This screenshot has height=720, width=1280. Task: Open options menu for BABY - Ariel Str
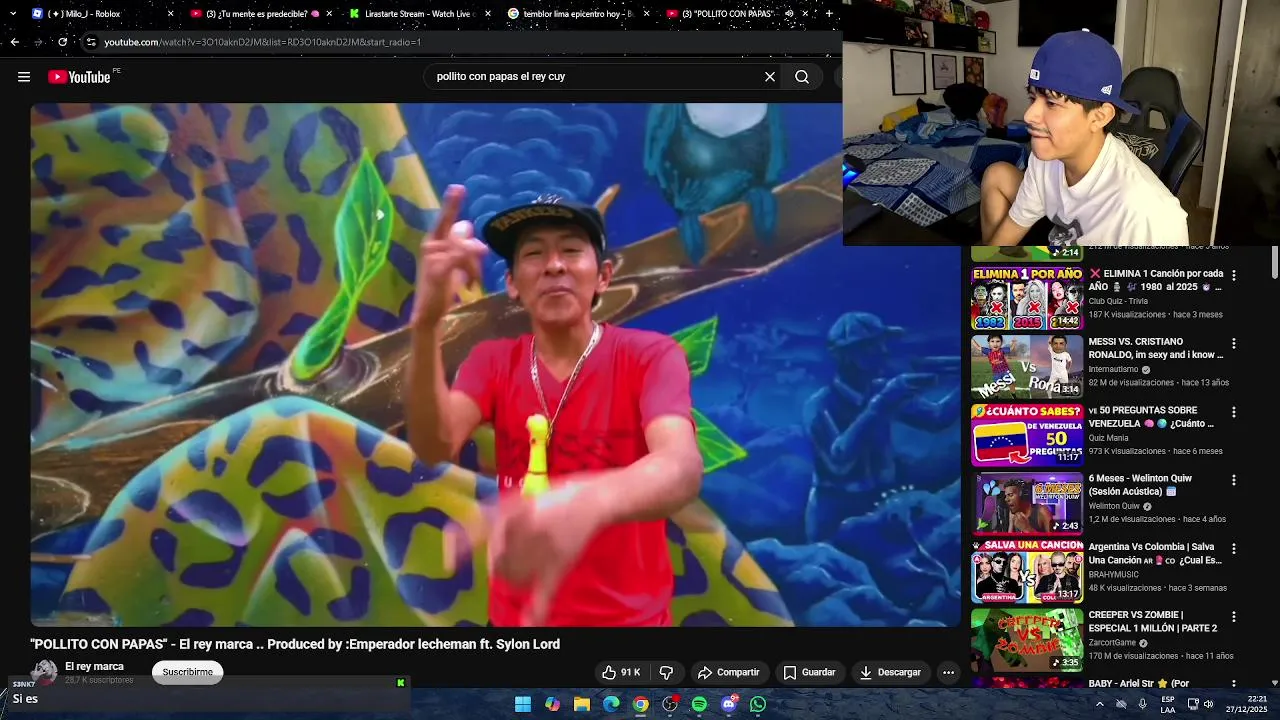click(1233, 684)
